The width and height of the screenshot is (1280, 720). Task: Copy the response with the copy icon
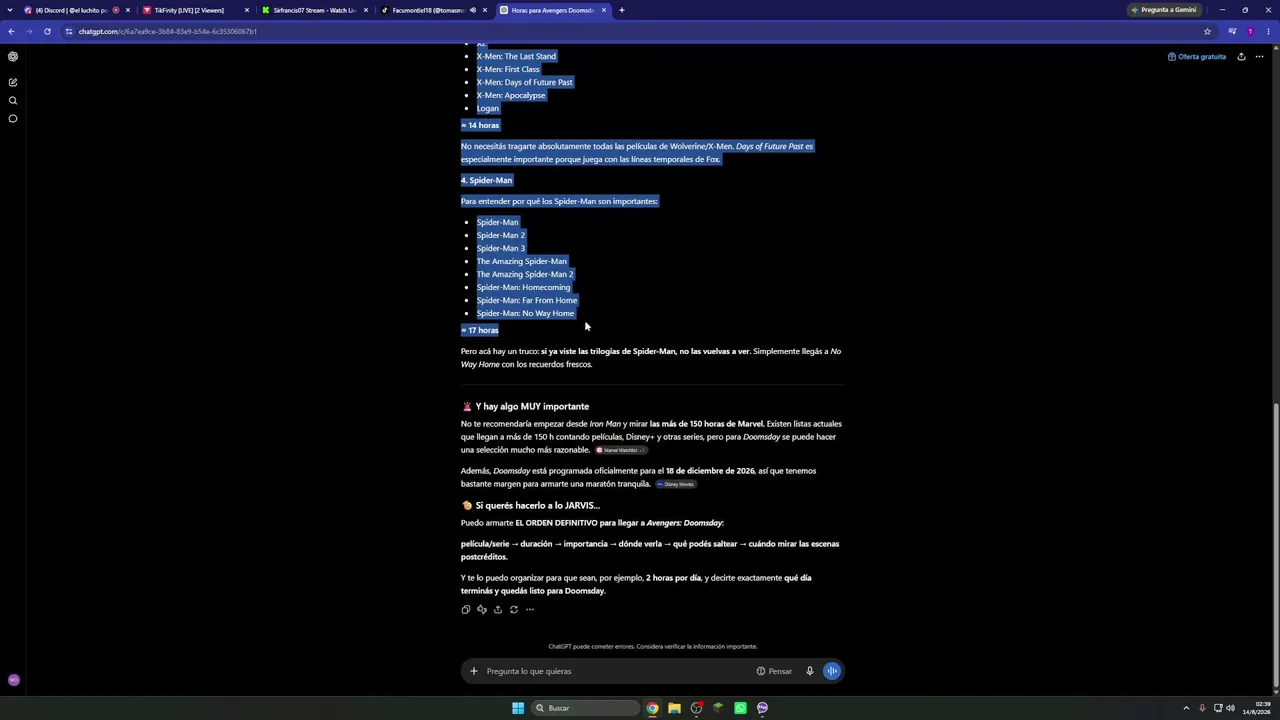pyautogui.click(x=465, y=609)
